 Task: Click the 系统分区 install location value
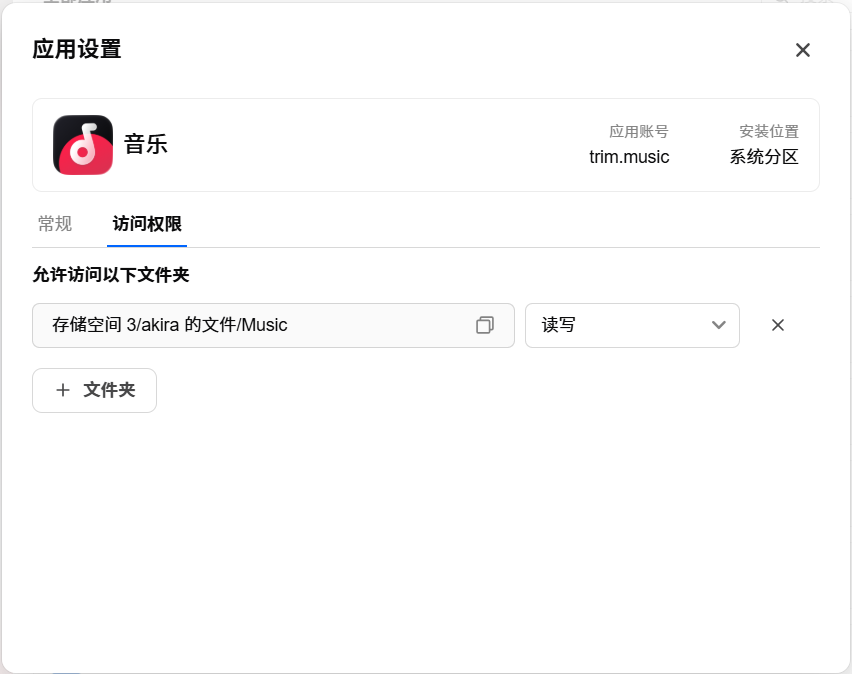coord(763,157)
